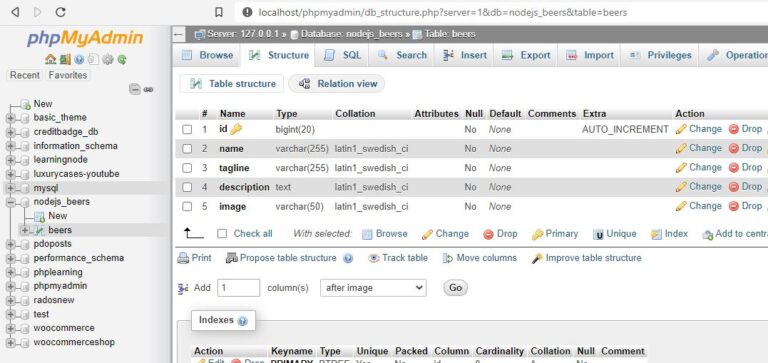This screenshot has width=768, height=363.
Task: Enable the Check all checkbox
Action: tap(222, 234)
